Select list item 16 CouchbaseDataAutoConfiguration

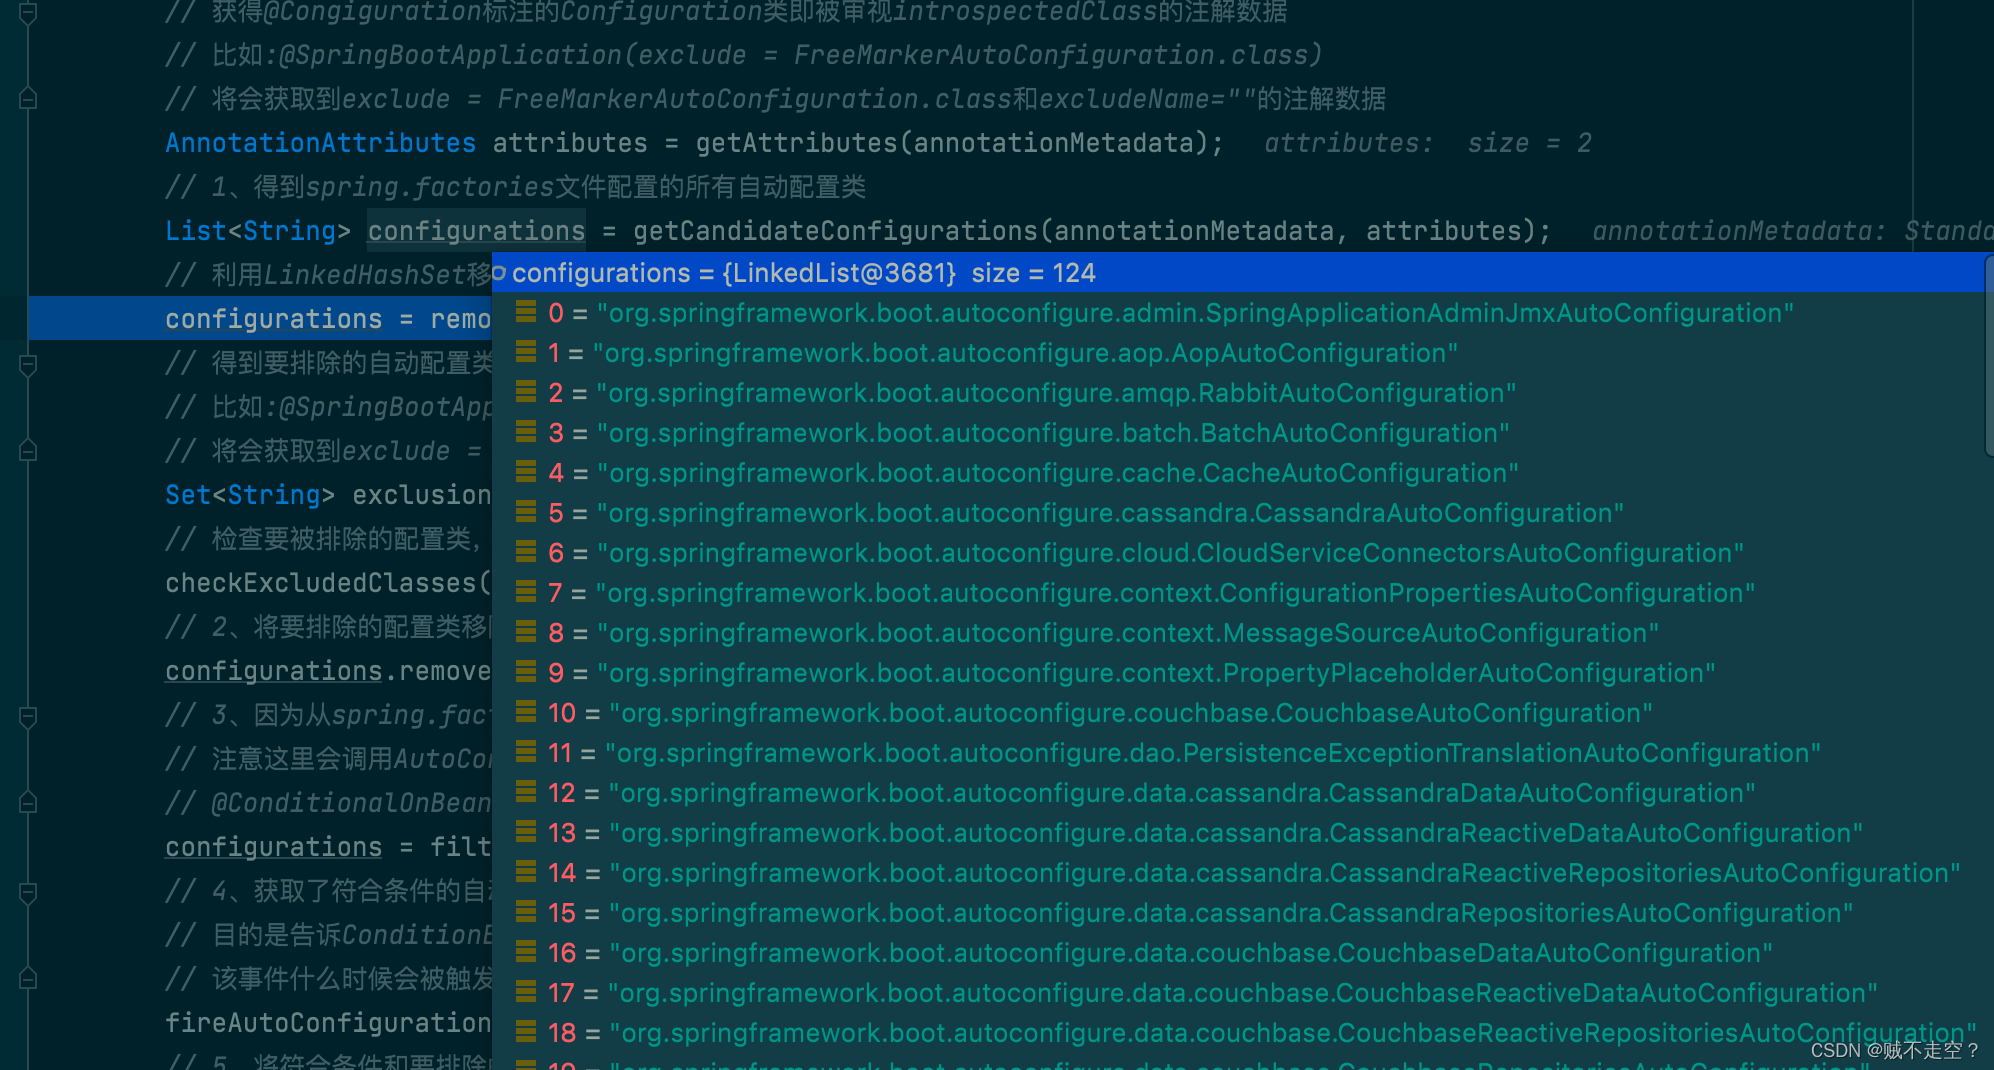1238,953
